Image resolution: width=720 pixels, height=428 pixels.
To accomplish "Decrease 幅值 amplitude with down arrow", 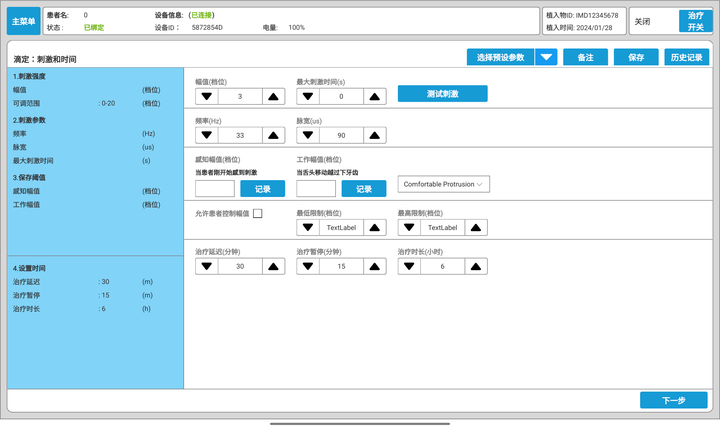I will tap(207, 97).
